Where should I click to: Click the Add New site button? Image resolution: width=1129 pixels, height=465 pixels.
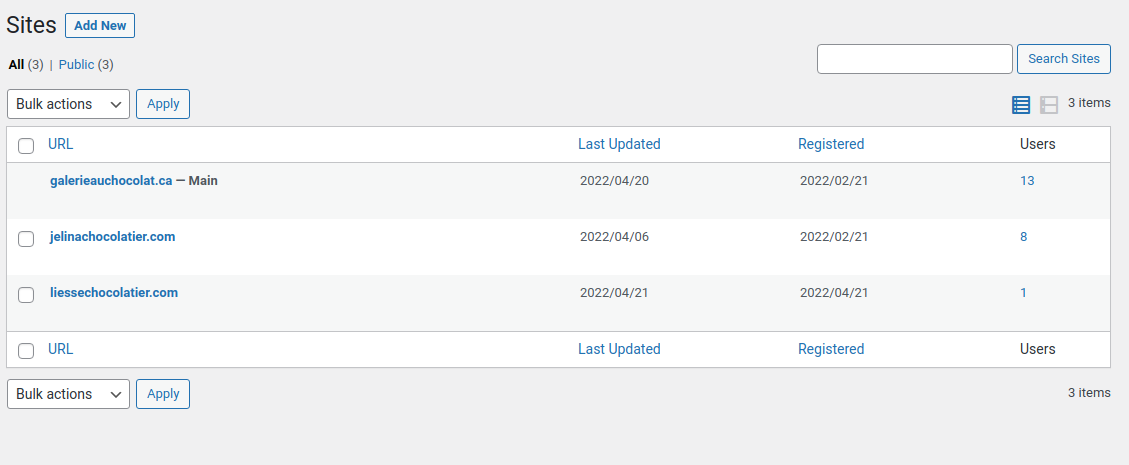(100, 25)
